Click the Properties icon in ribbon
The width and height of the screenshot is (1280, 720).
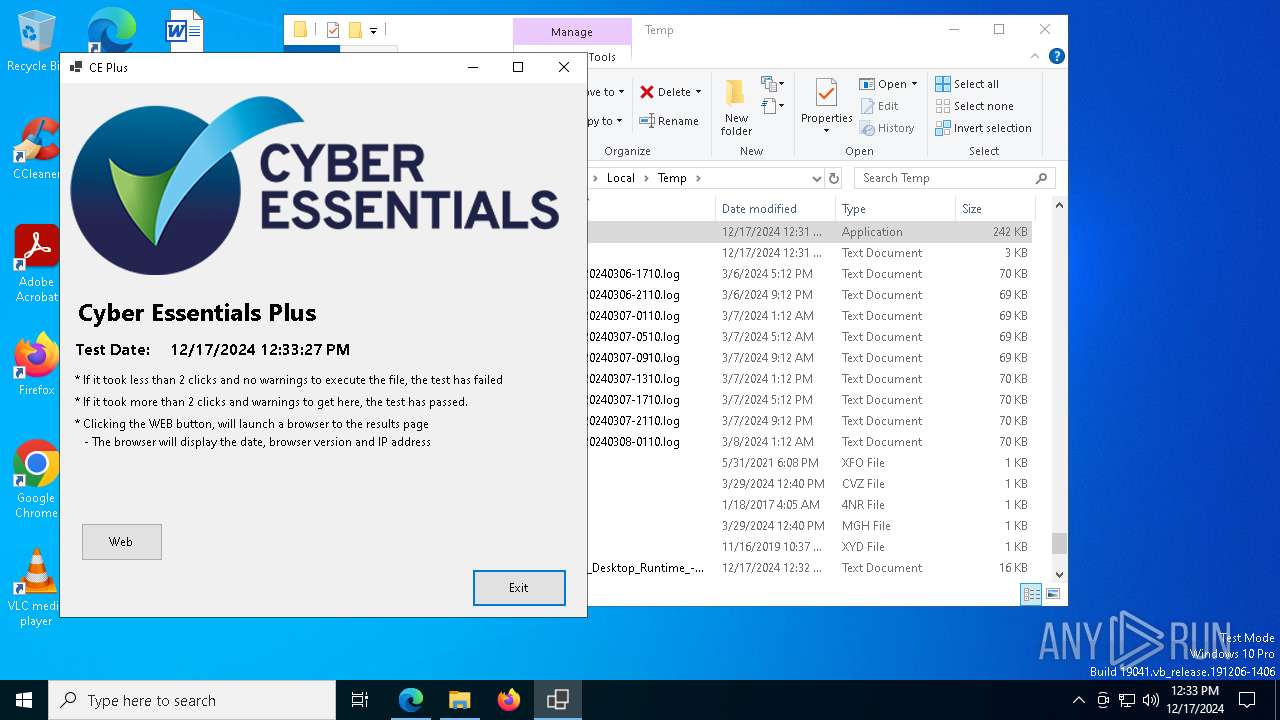tap(826, 94)
